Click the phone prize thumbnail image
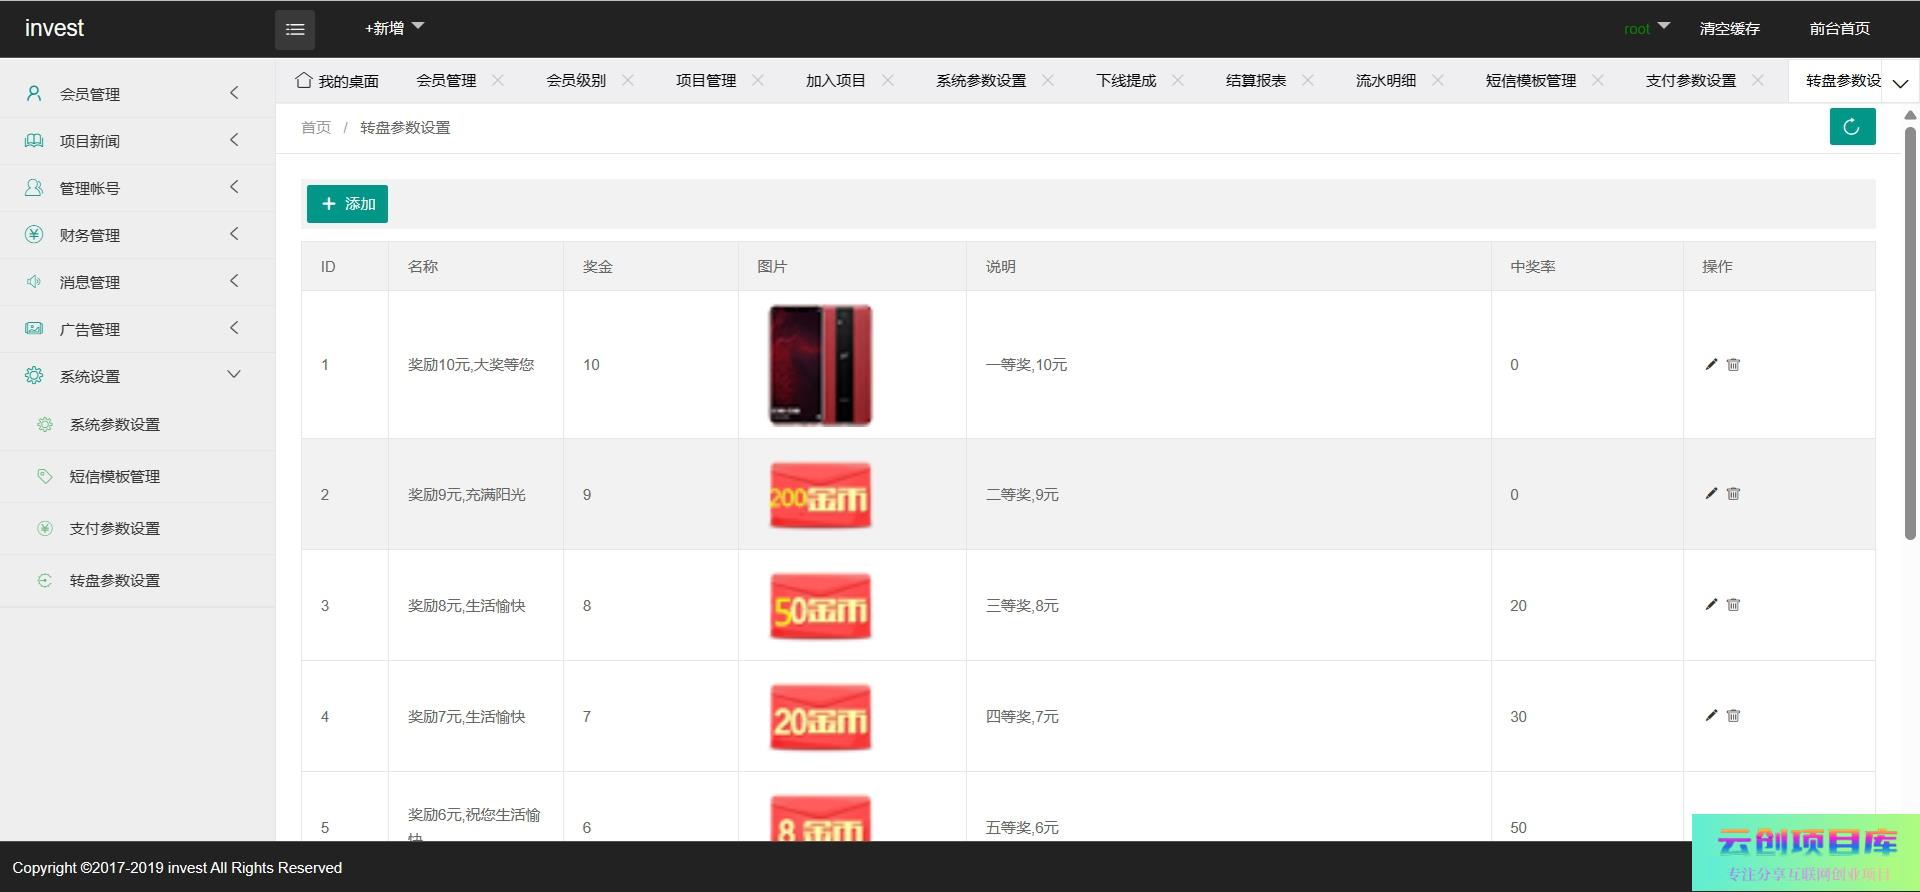The height and width of the screenshot is (892, 1920). (x=820, y=365)
